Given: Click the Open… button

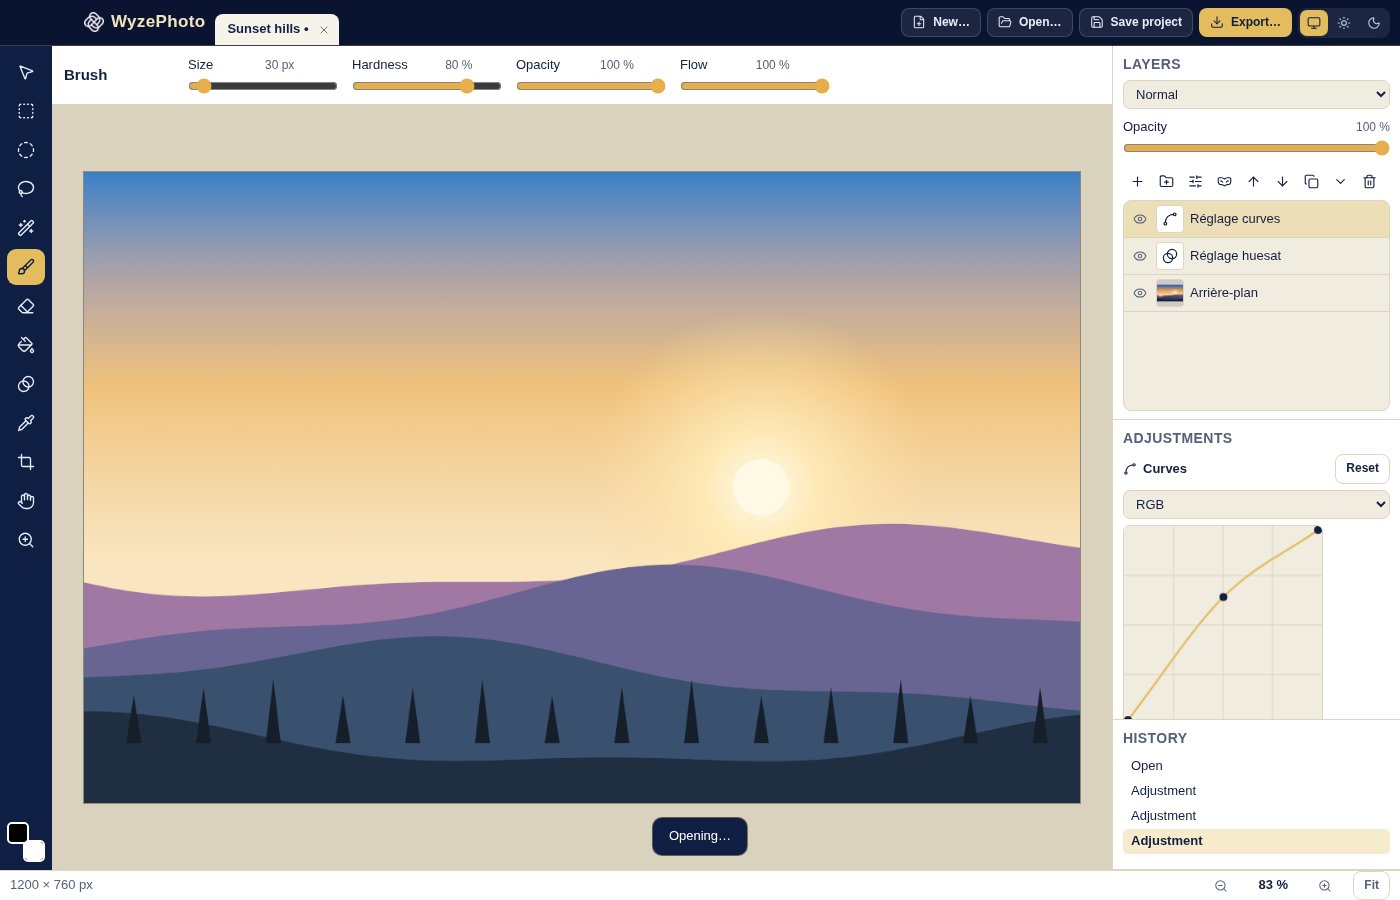Looking at the screenshot, I should pyautogui.click(x=1030, y=22).
